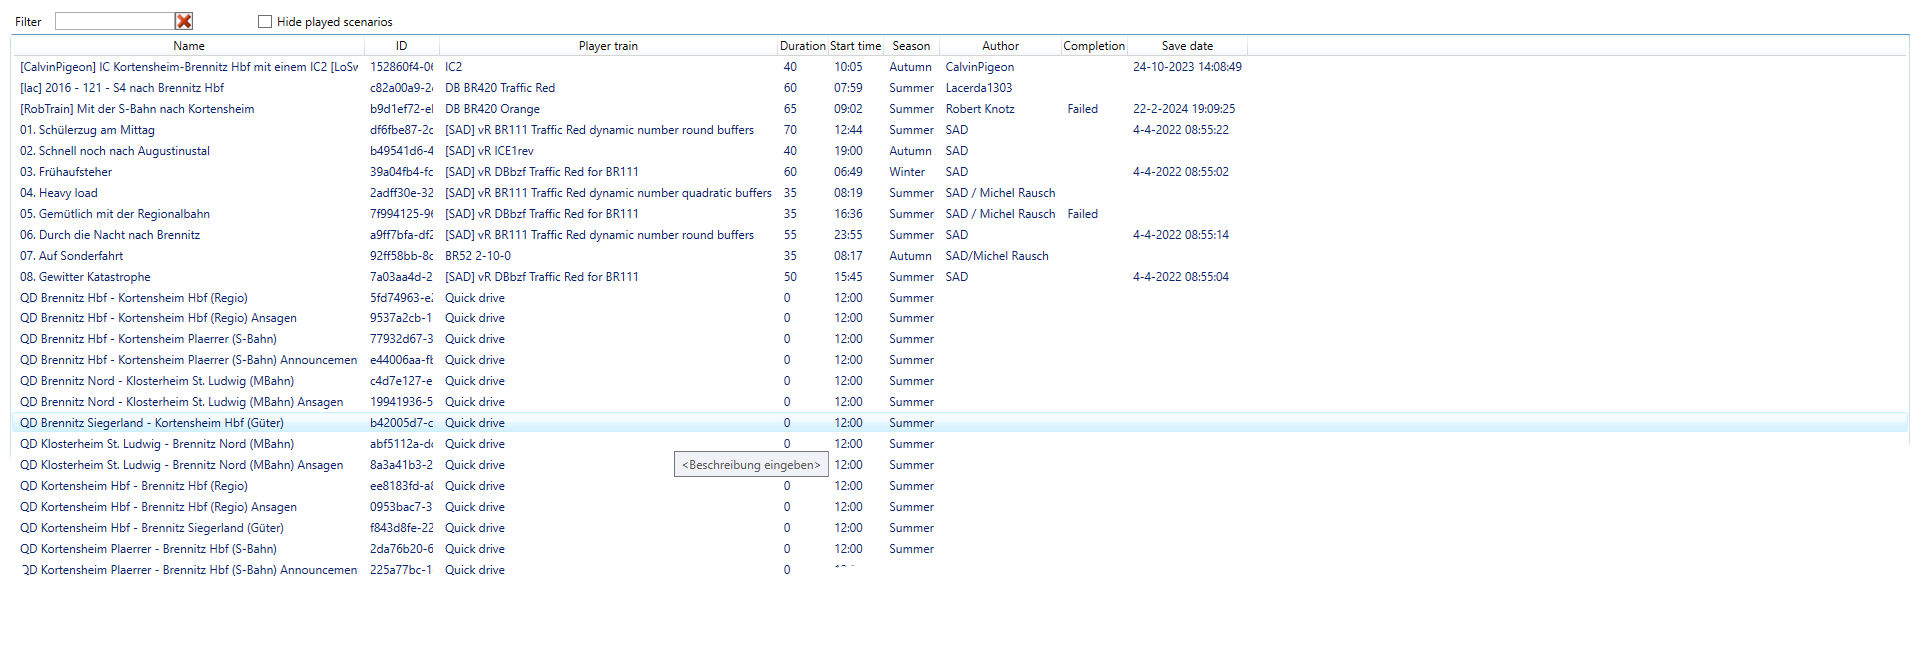Clear the filter with the red X icon
Image resolution: width=1920 pixels, height=667 pixels.
(184, 21)
